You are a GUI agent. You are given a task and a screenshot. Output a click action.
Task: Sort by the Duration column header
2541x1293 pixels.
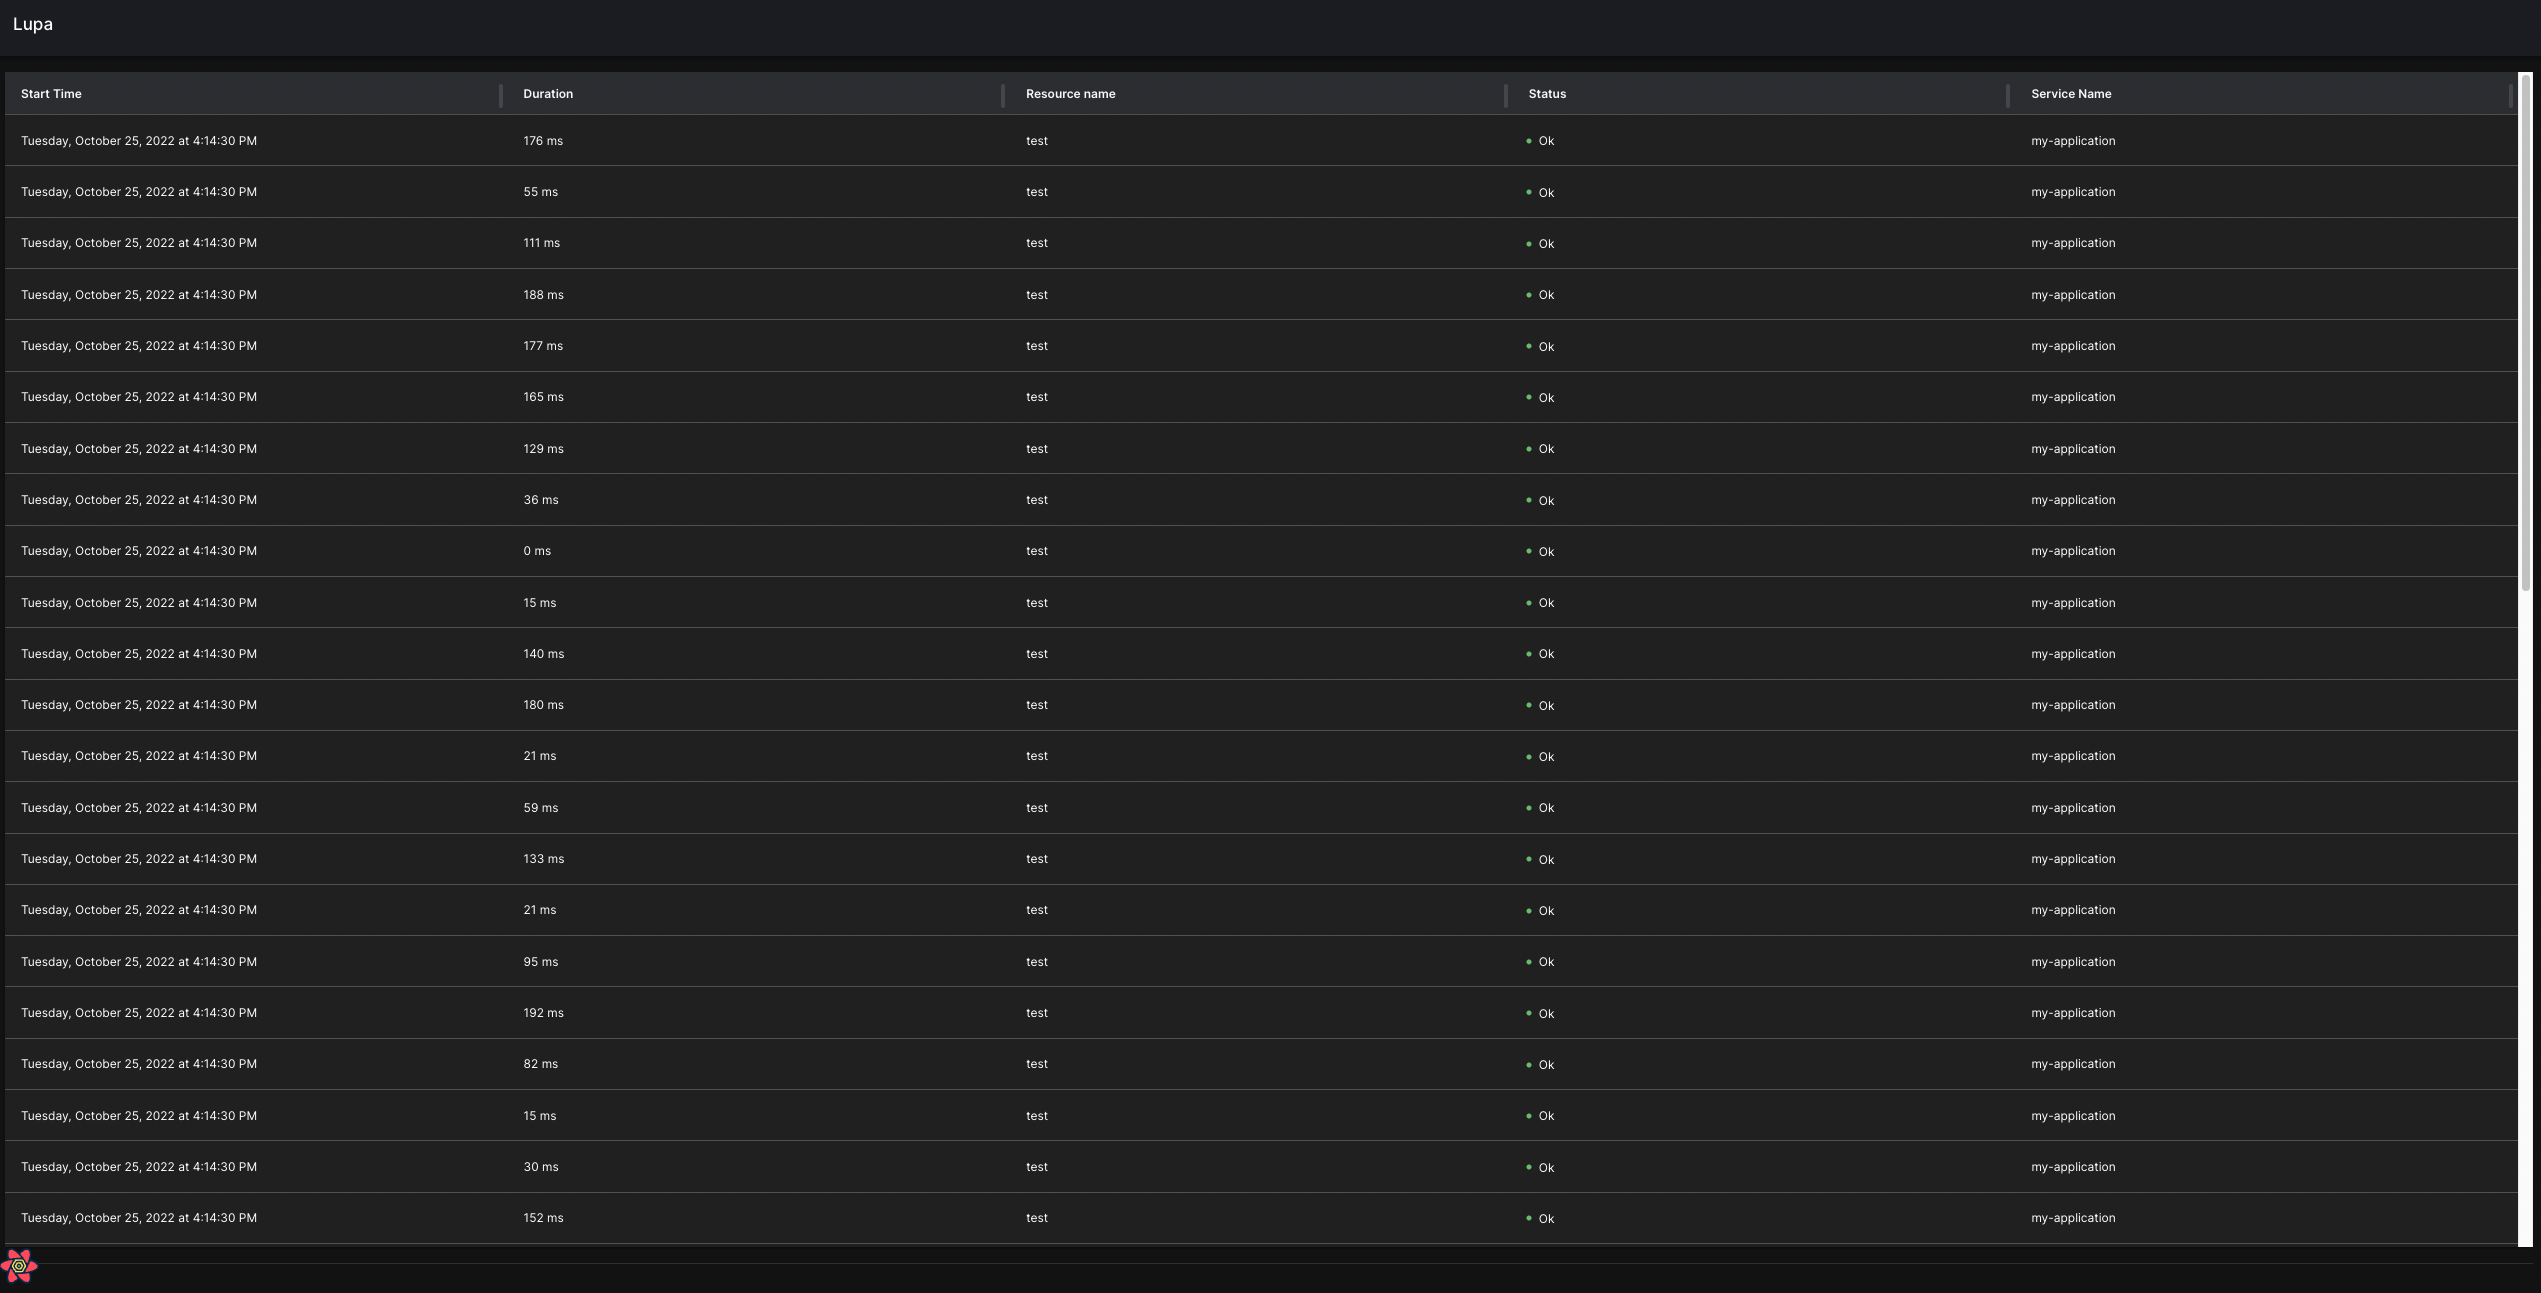tap(547, 93)
